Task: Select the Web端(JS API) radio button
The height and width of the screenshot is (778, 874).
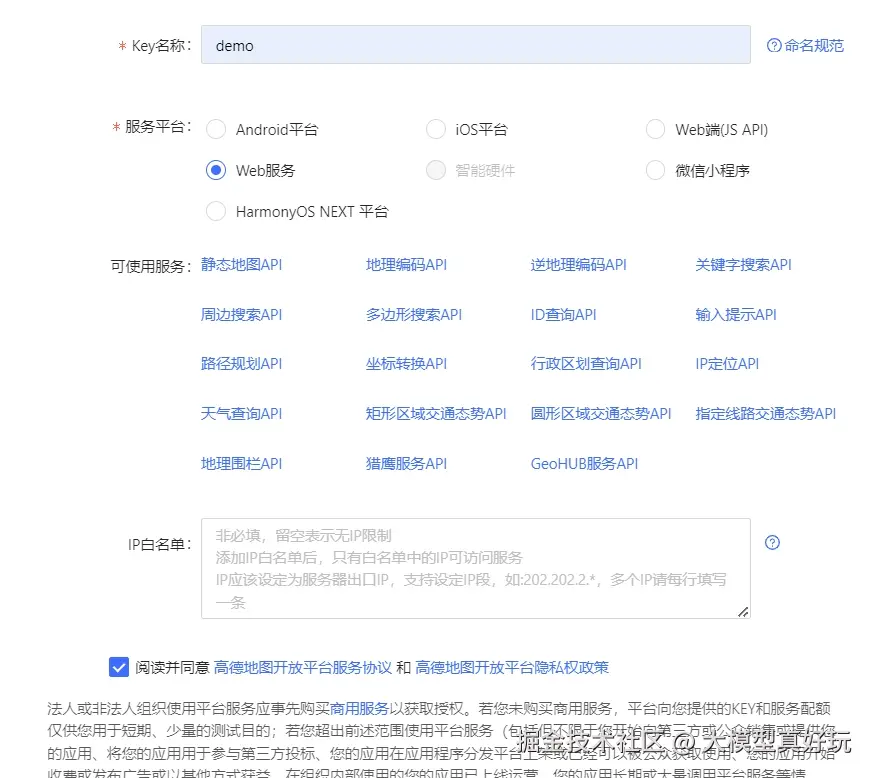Action: 656,129
